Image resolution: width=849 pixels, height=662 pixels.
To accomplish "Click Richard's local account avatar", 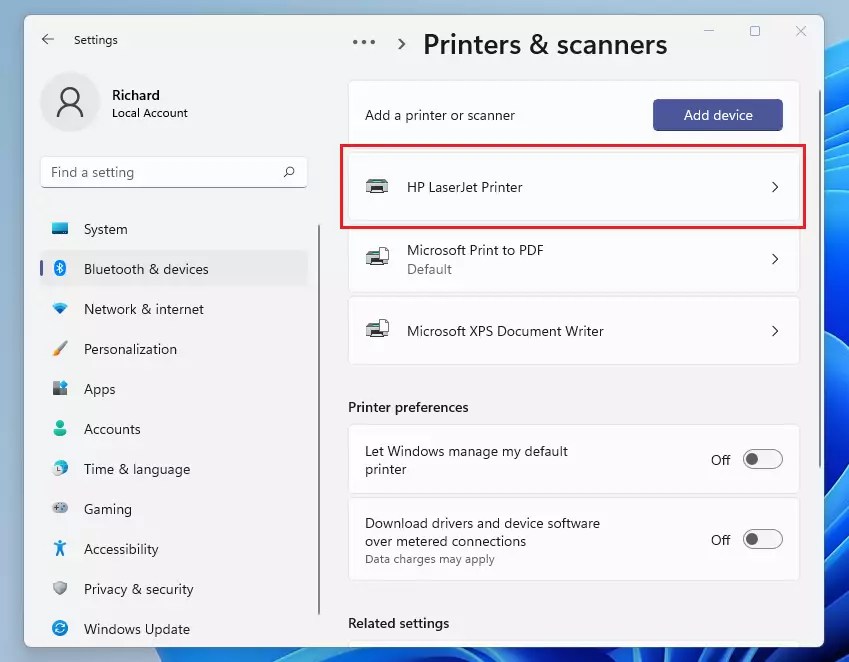I will pyautogui.click(x=69, y=103).
